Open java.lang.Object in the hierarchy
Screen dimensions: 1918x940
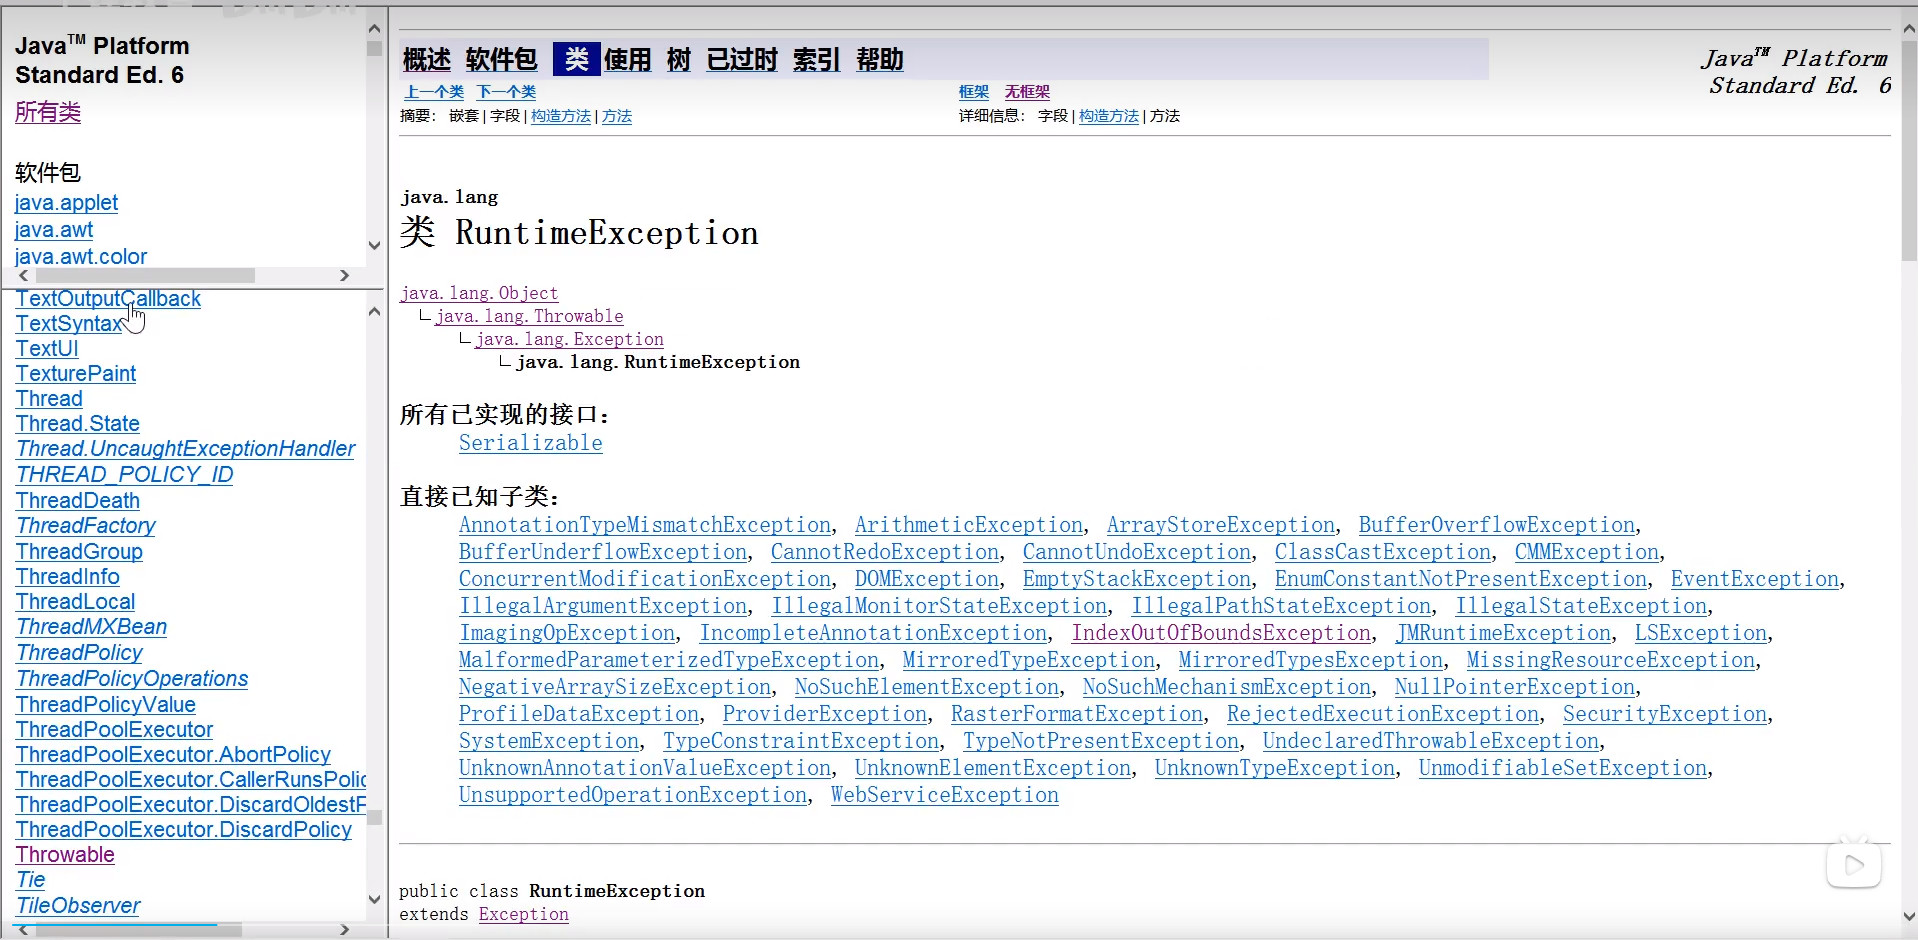479,293
